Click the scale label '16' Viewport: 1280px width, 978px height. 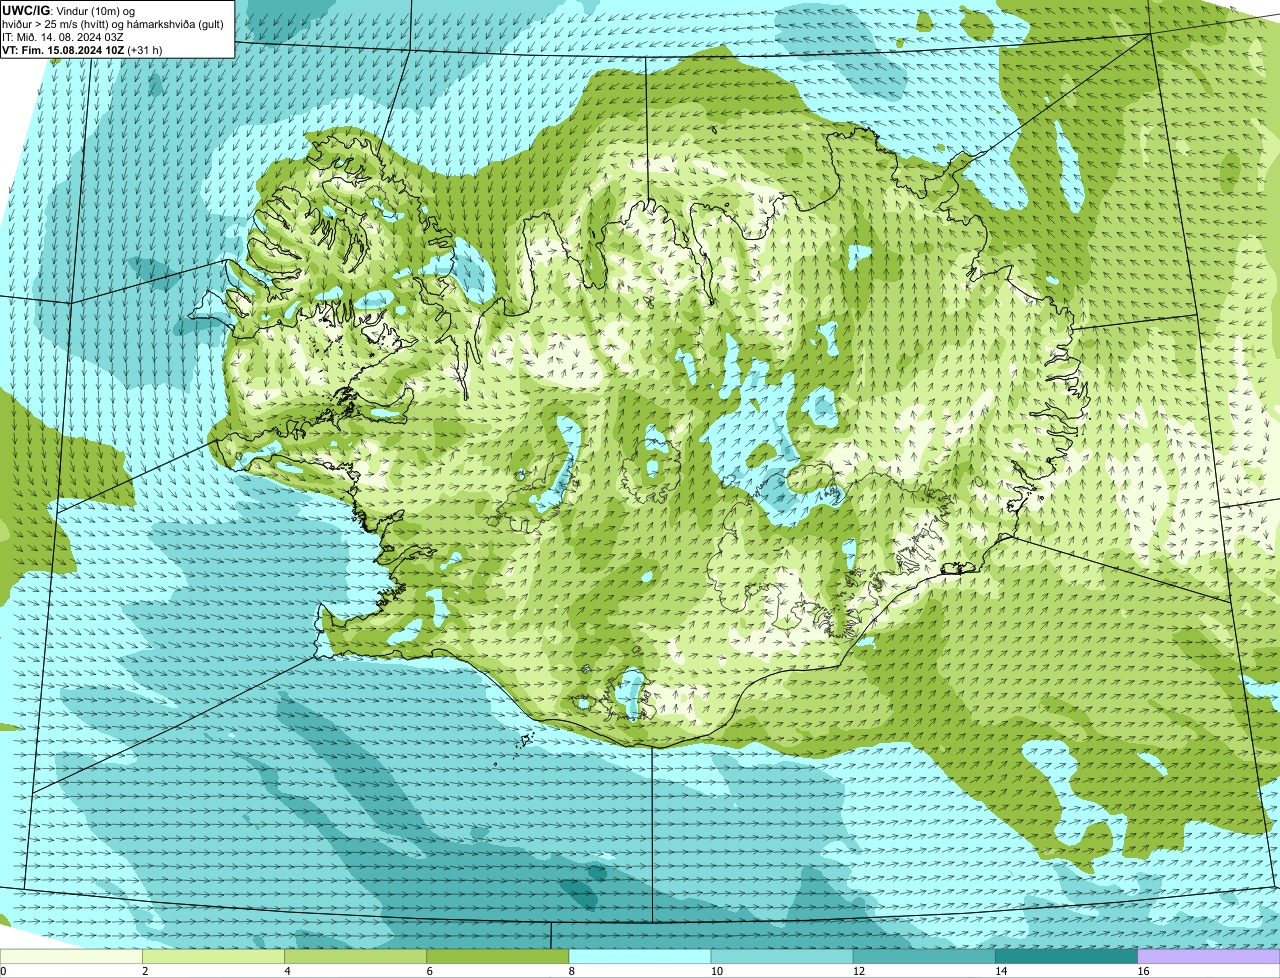pos(1143,971)
